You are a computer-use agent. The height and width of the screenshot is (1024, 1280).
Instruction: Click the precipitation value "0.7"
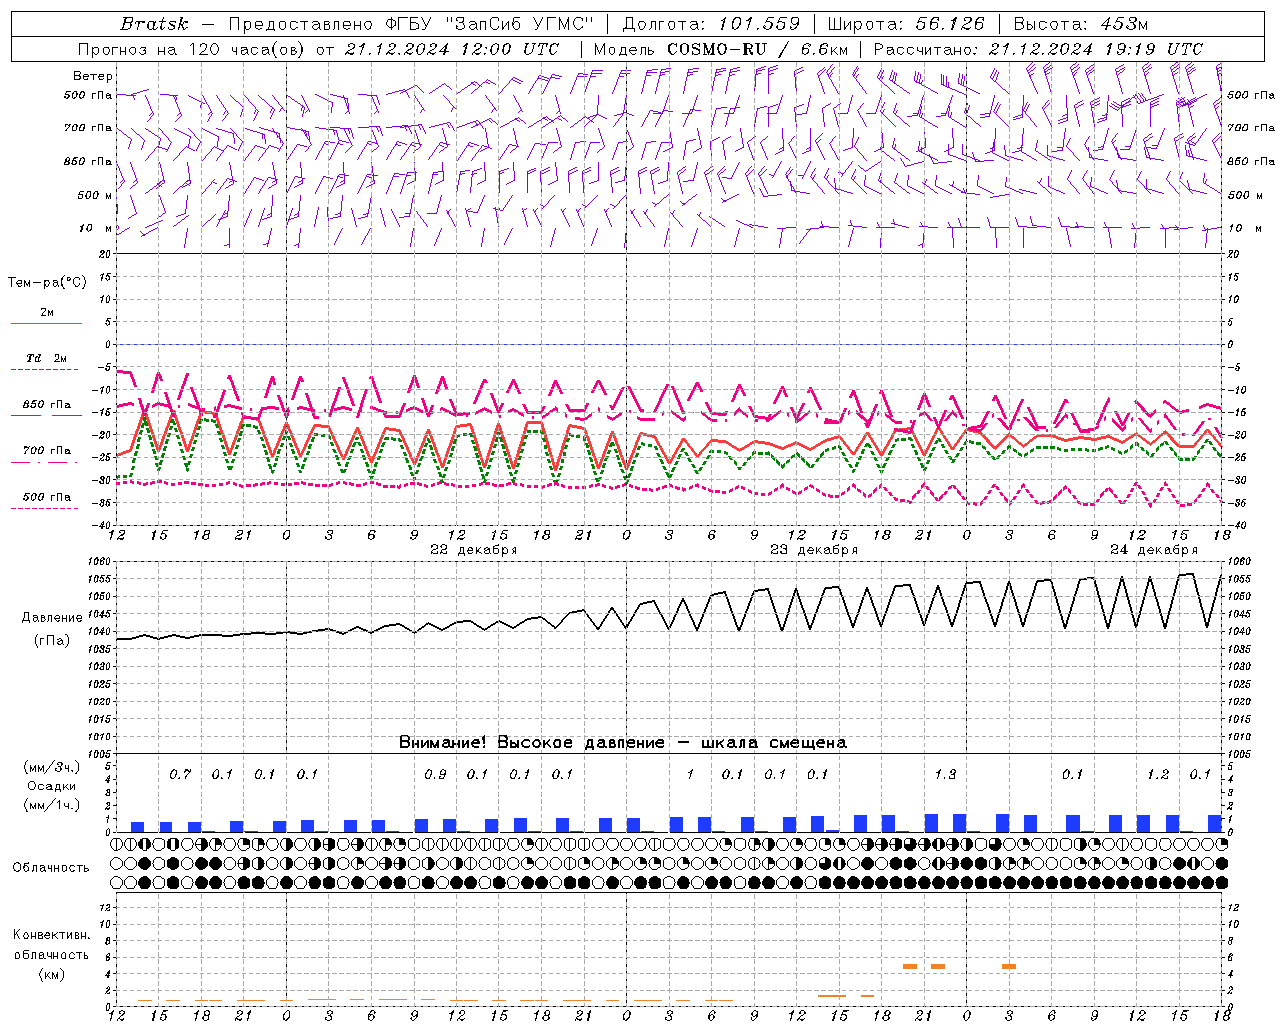180,774
